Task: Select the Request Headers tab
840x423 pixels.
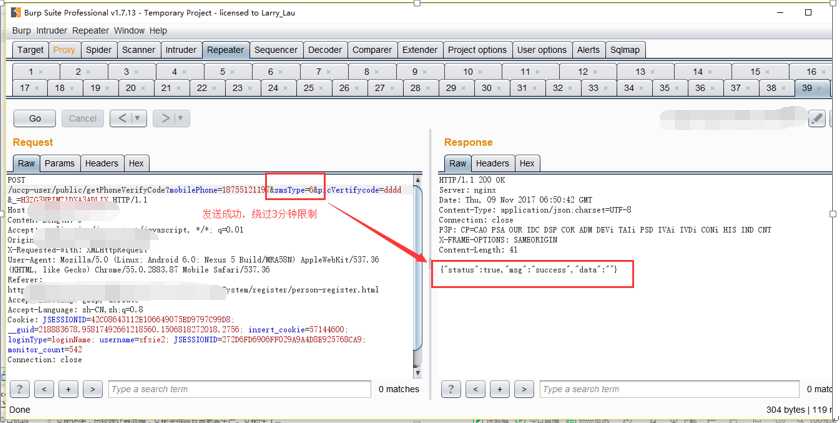Action: pyautogui.click(x=102, y=163)
